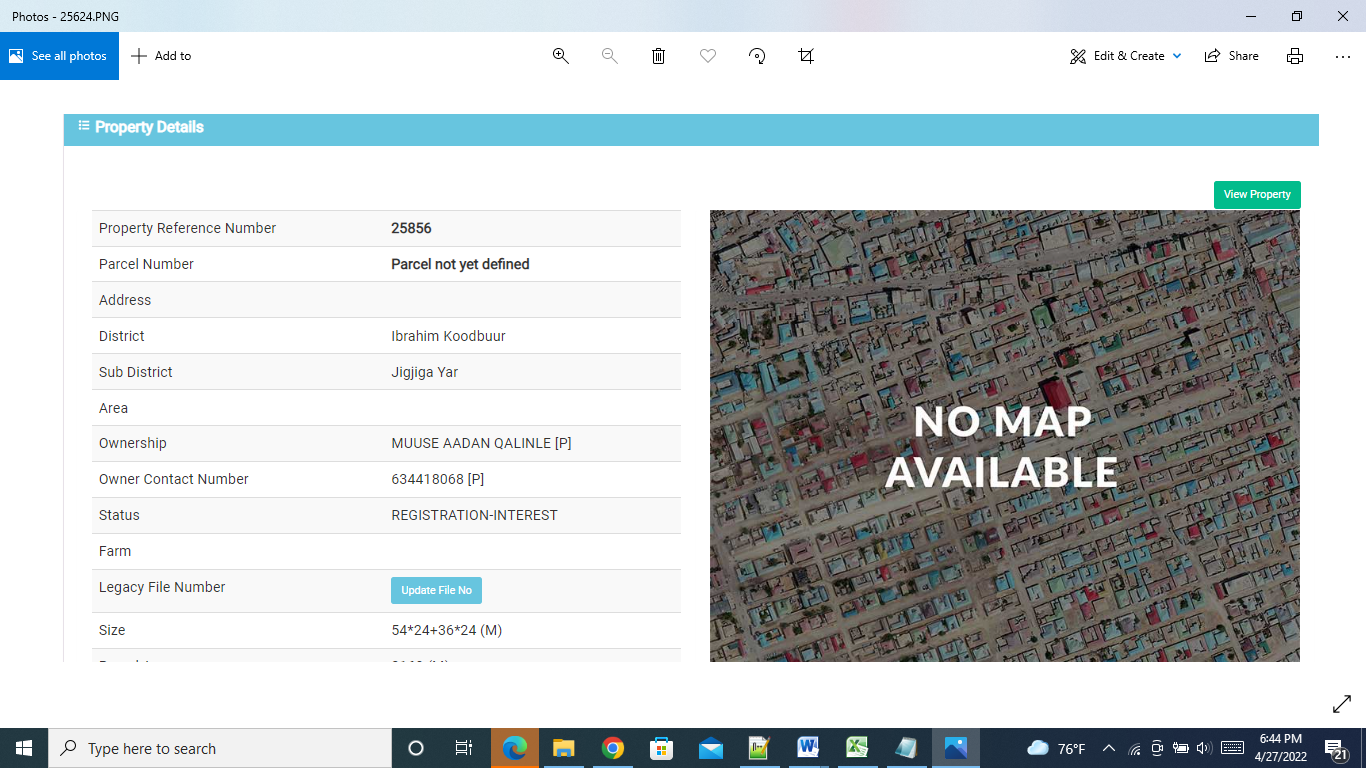Open the weather widget showing 76°F
Image resolution: width=1366 pixels, height=768 pixels.
click(x=1056, y=748)
